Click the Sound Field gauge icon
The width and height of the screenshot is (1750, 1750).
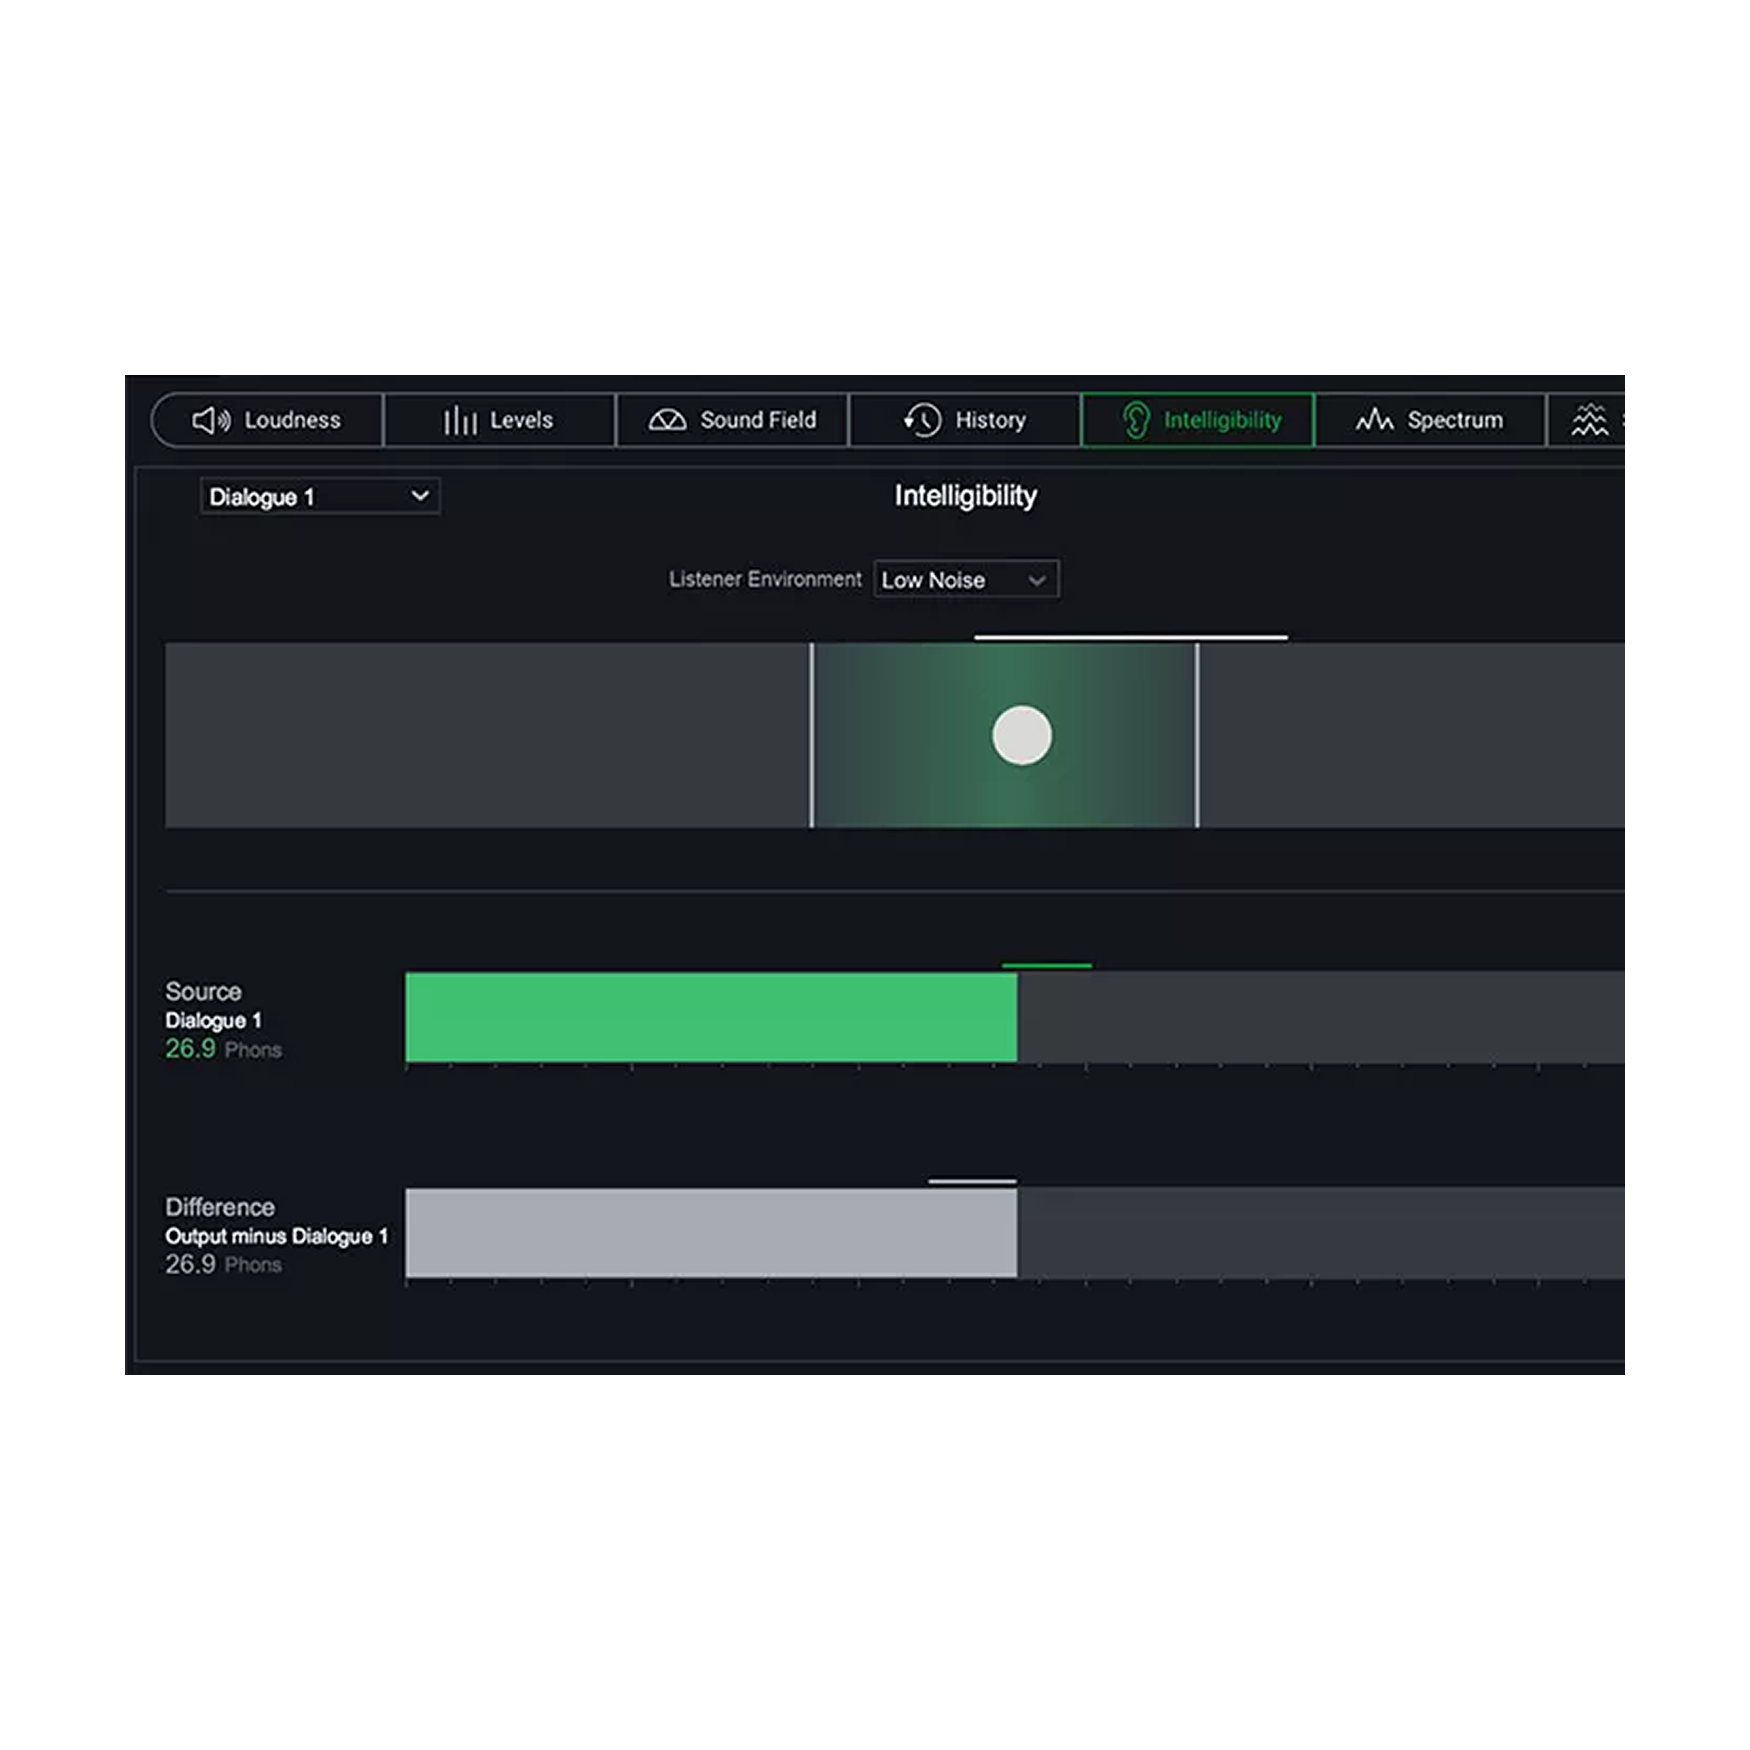[667, 420]
